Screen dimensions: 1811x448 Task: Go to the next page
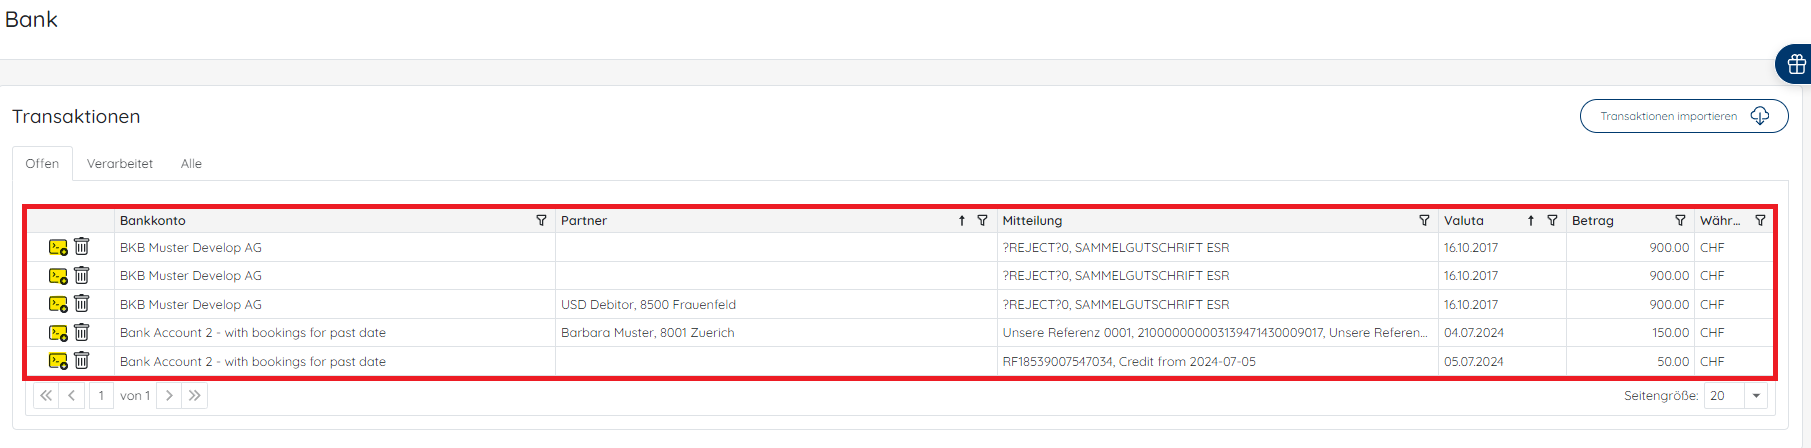tap(169, 396)
